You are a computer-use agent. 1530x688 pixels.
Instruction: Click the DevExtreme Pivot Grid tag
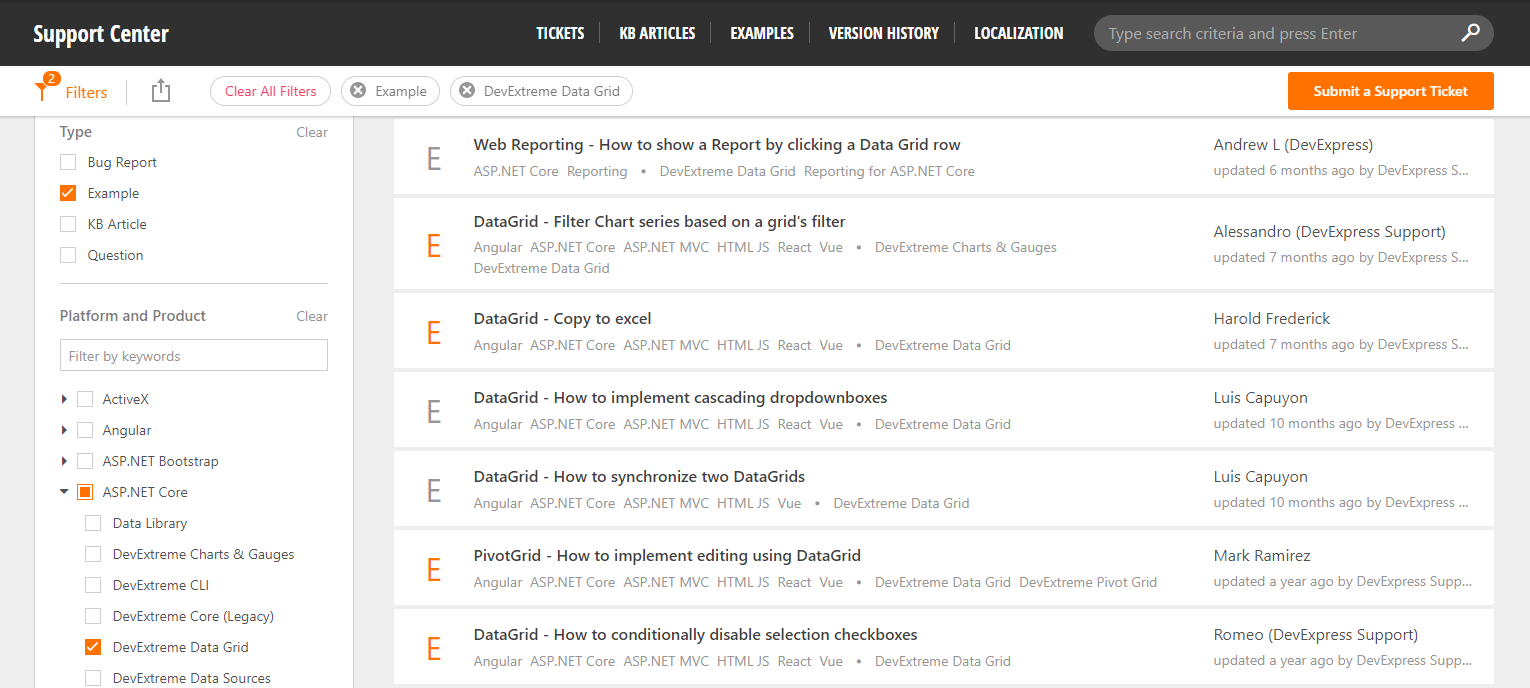[1088, 582]
